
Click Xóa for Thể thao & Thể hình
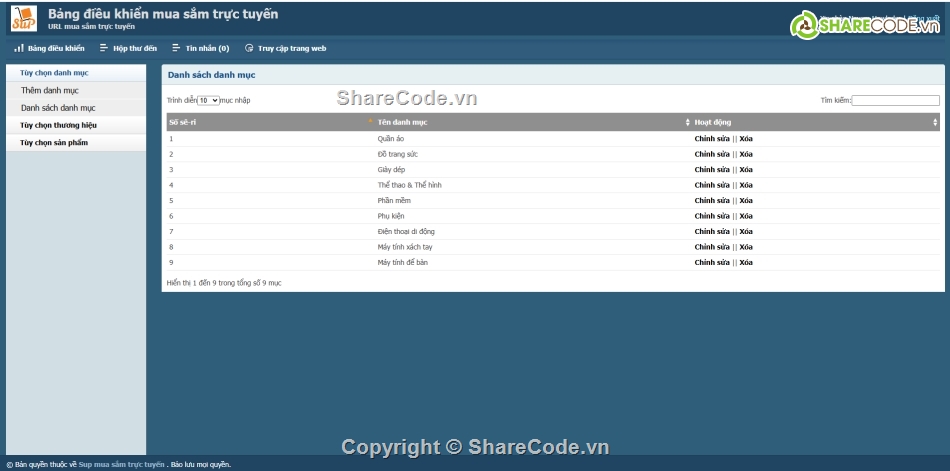(x=746, y=185)
